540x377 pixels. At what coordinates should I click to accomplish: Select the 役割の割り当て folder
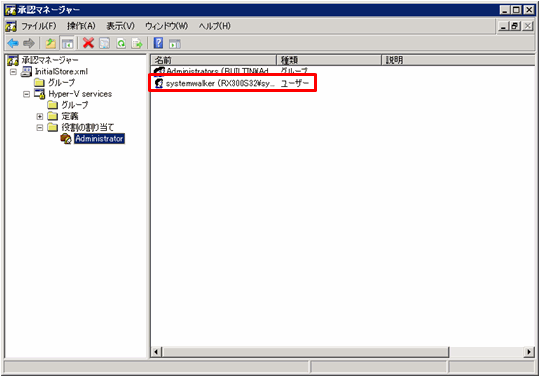point(87,127)
